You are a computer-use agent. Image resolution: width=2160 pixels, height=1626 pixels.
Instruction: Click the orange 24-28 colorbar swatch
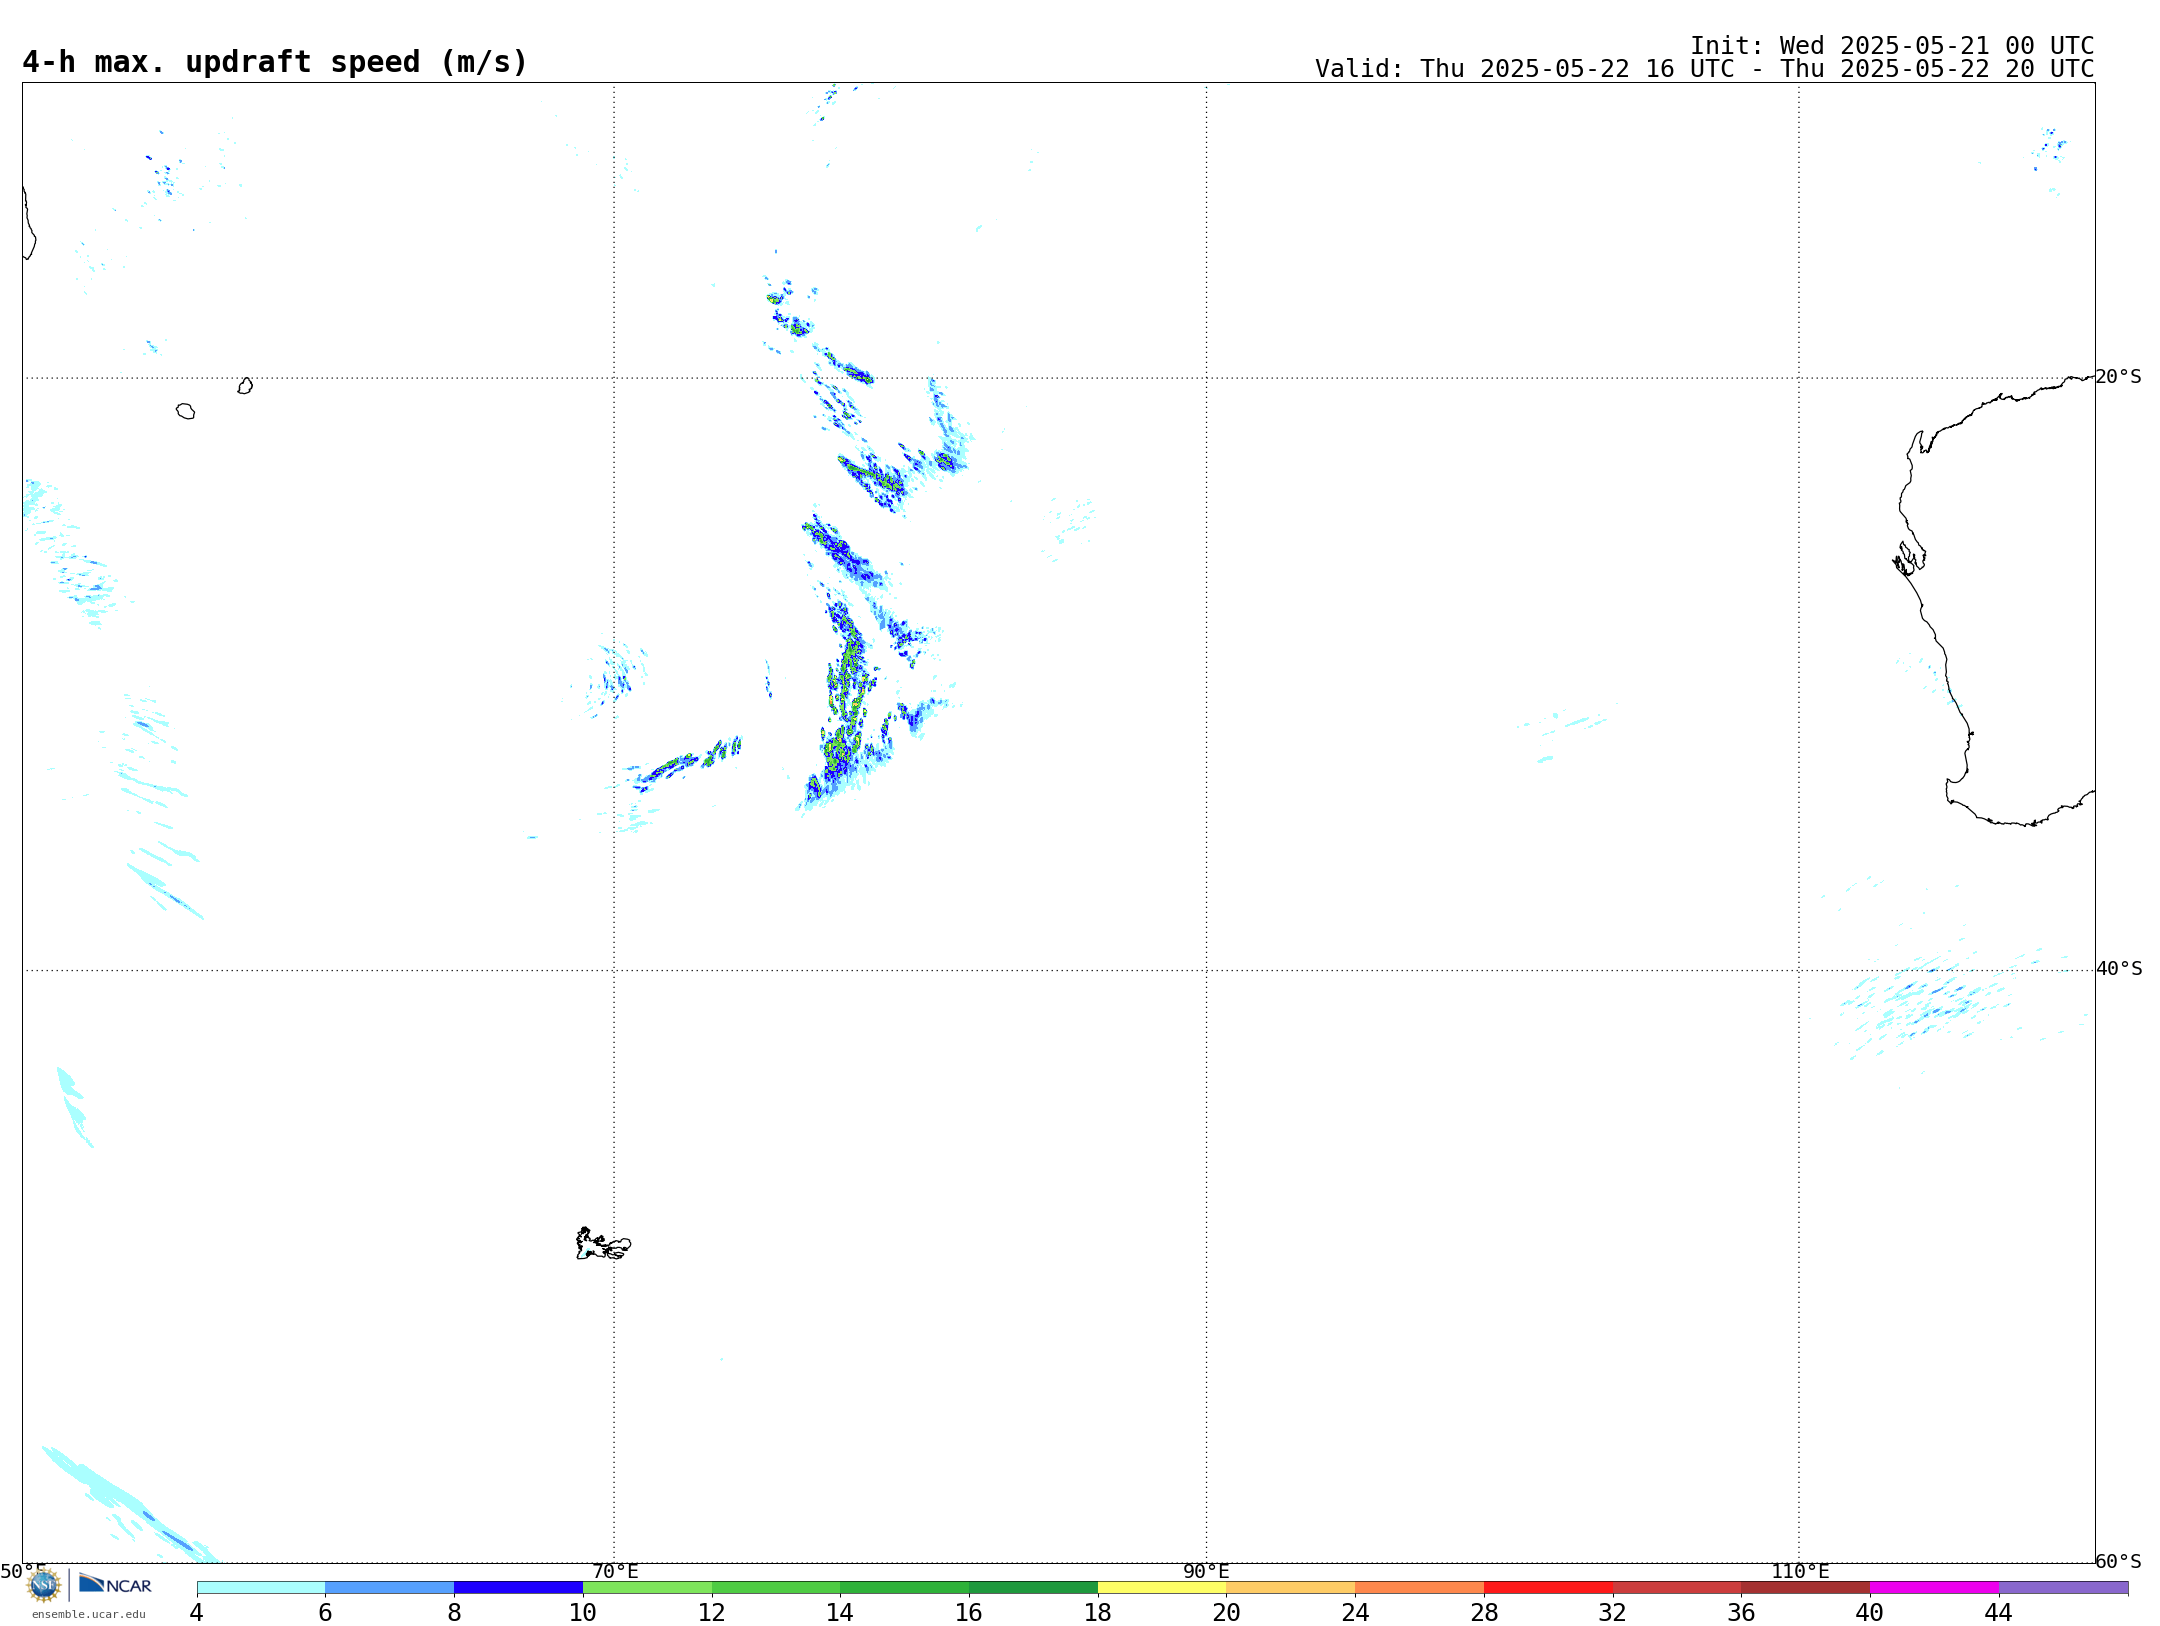click(x=1420, y=1587)
